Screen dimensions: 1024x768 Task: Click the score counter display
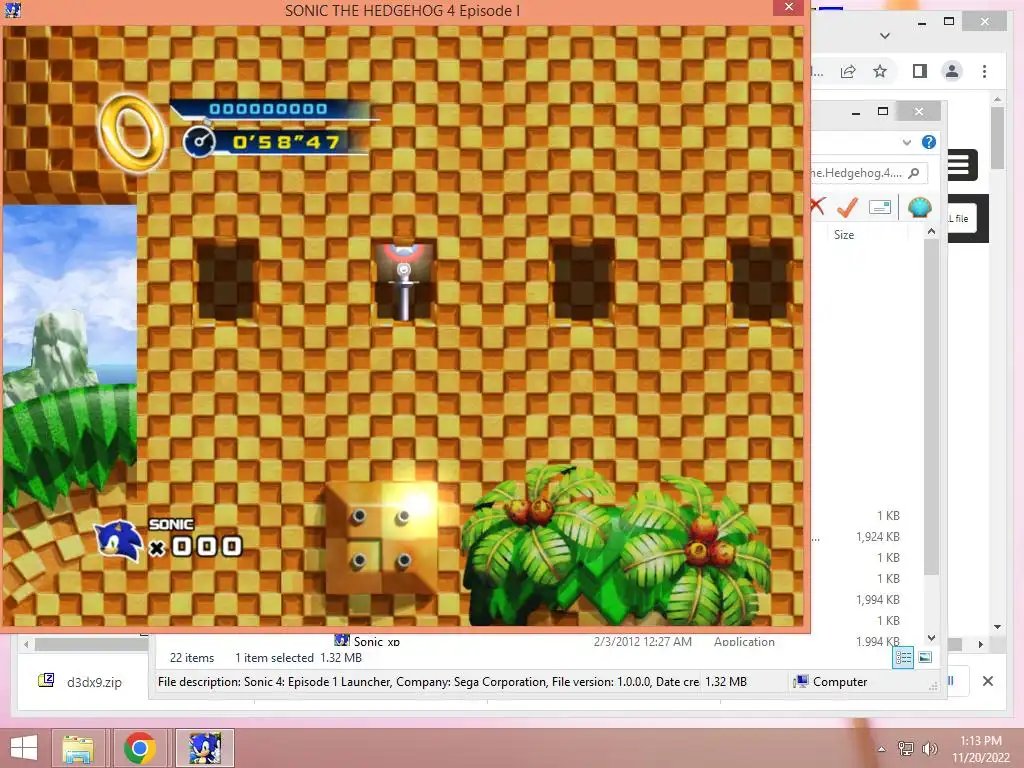(x=268, y=109)
